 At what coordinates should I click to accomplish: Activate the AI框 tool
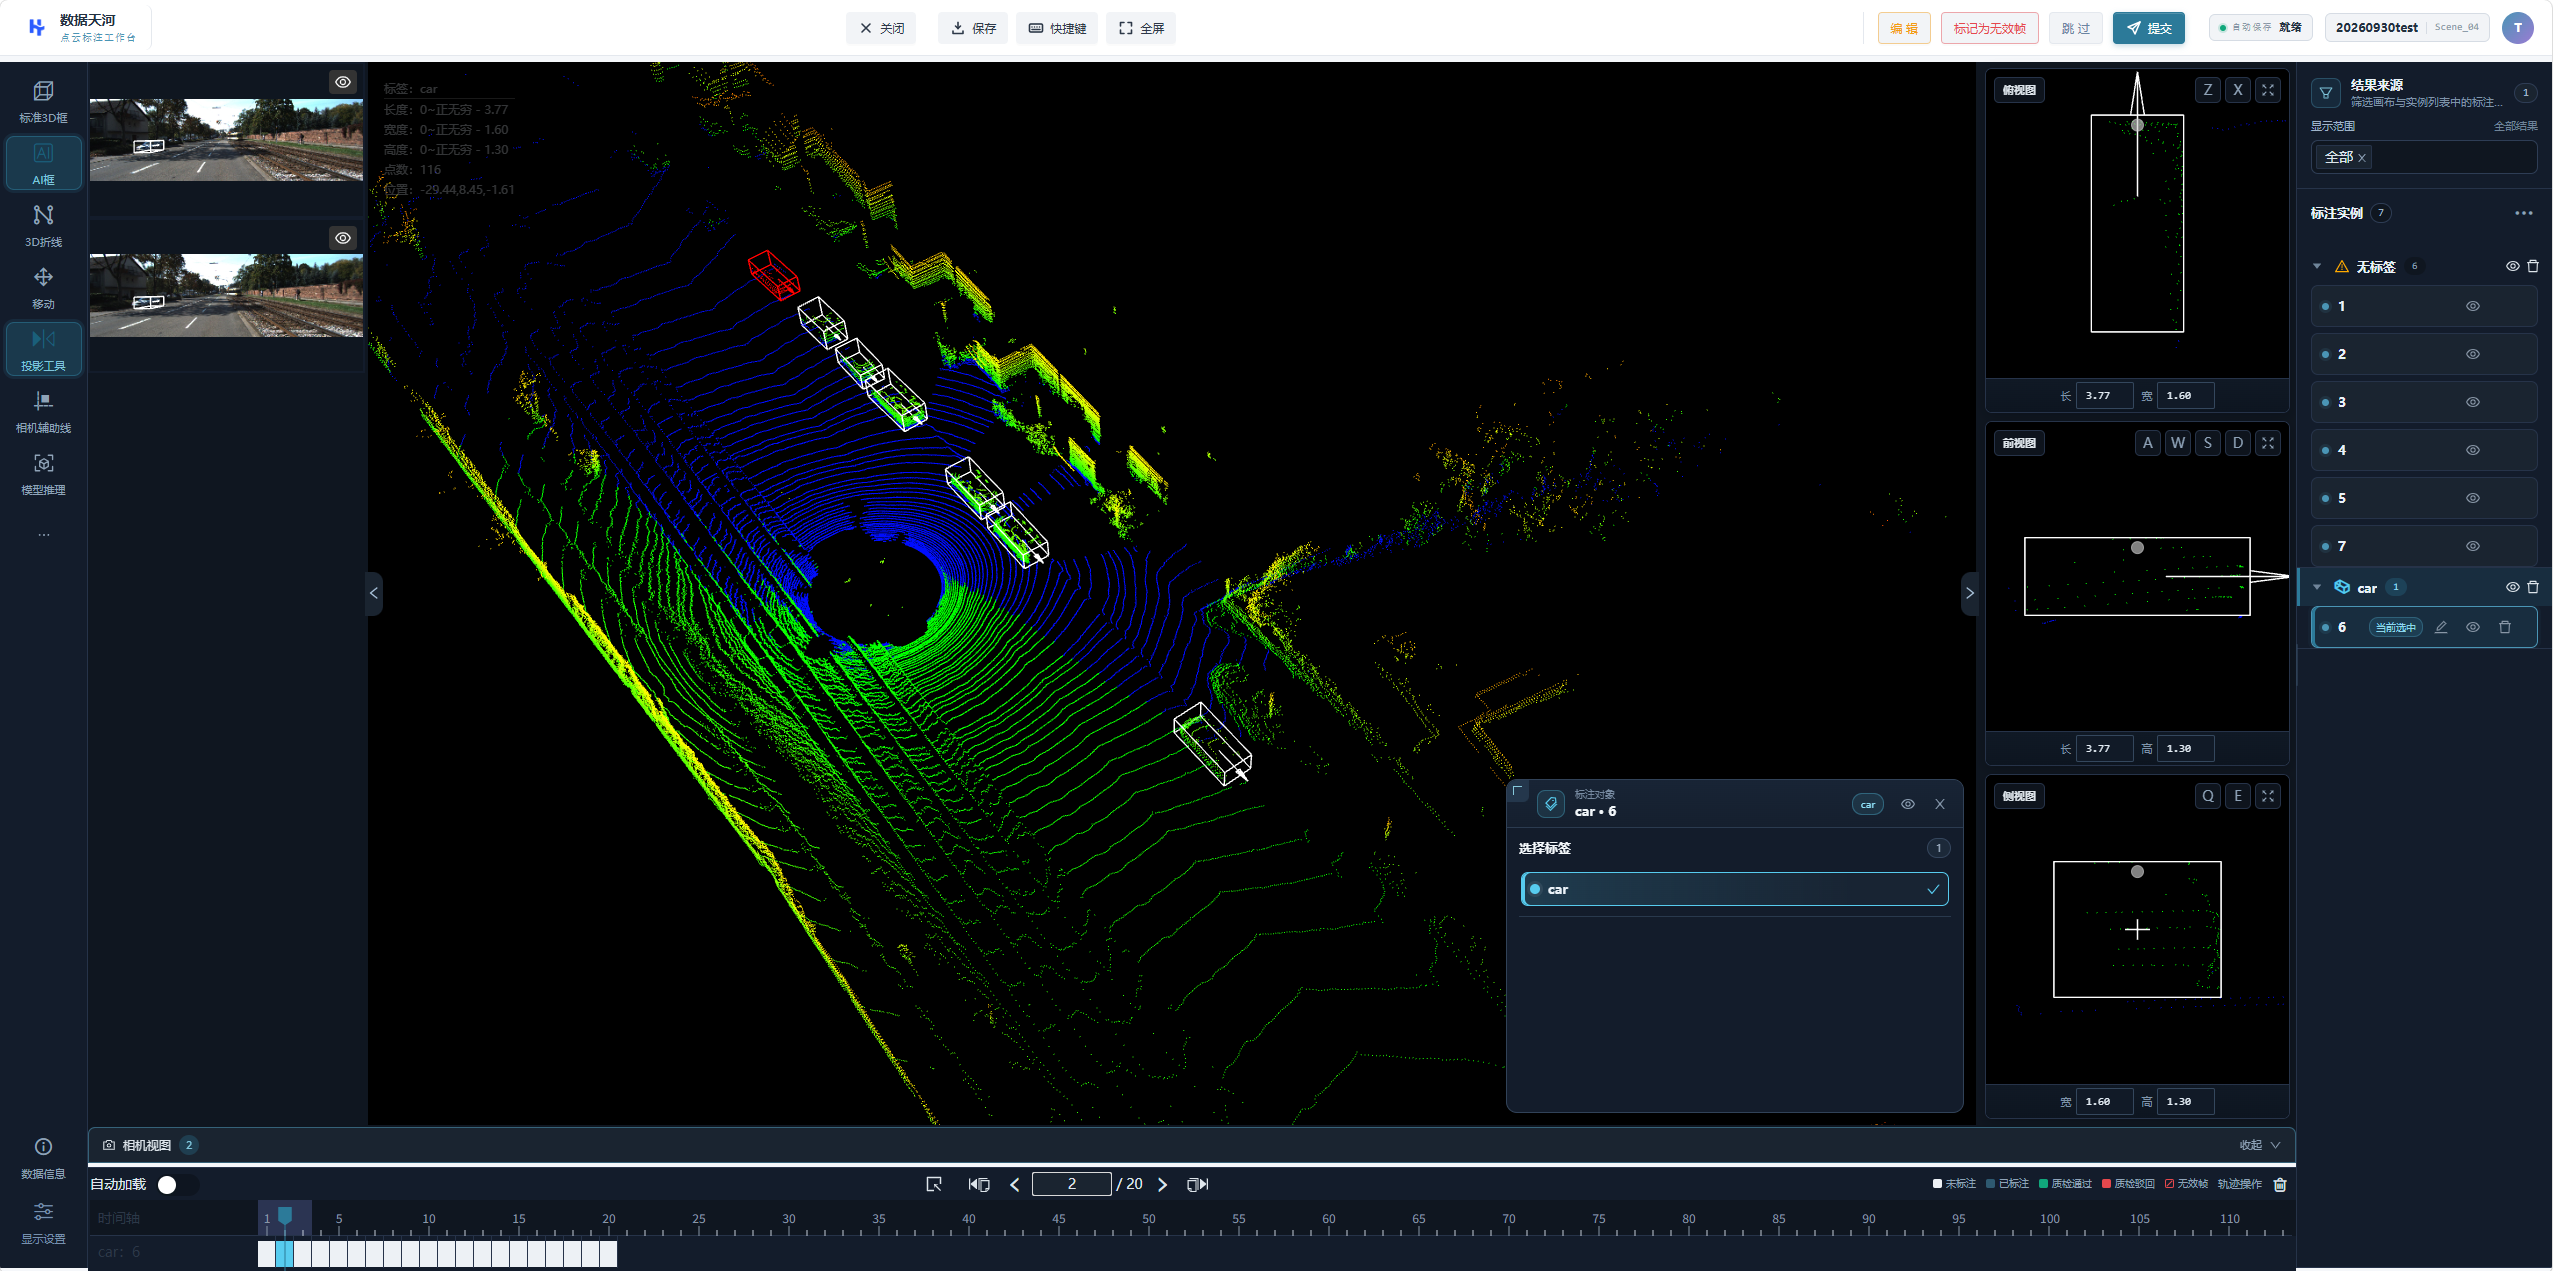43,163
